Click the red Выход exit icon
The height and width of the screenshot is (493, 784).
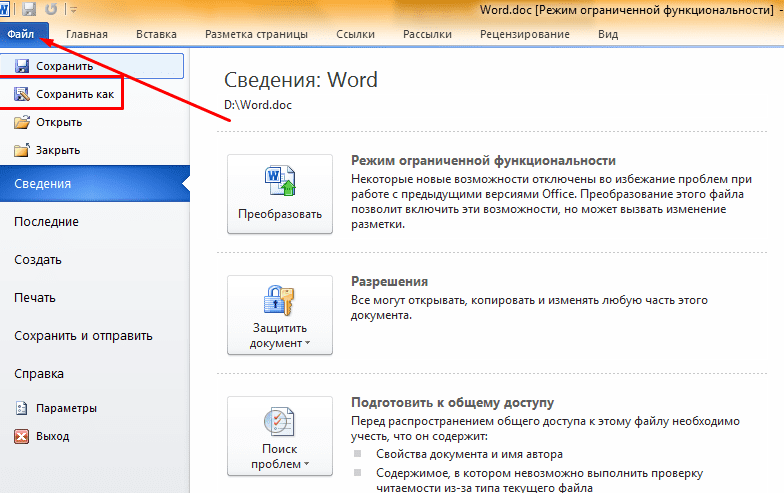coord(22,436)
